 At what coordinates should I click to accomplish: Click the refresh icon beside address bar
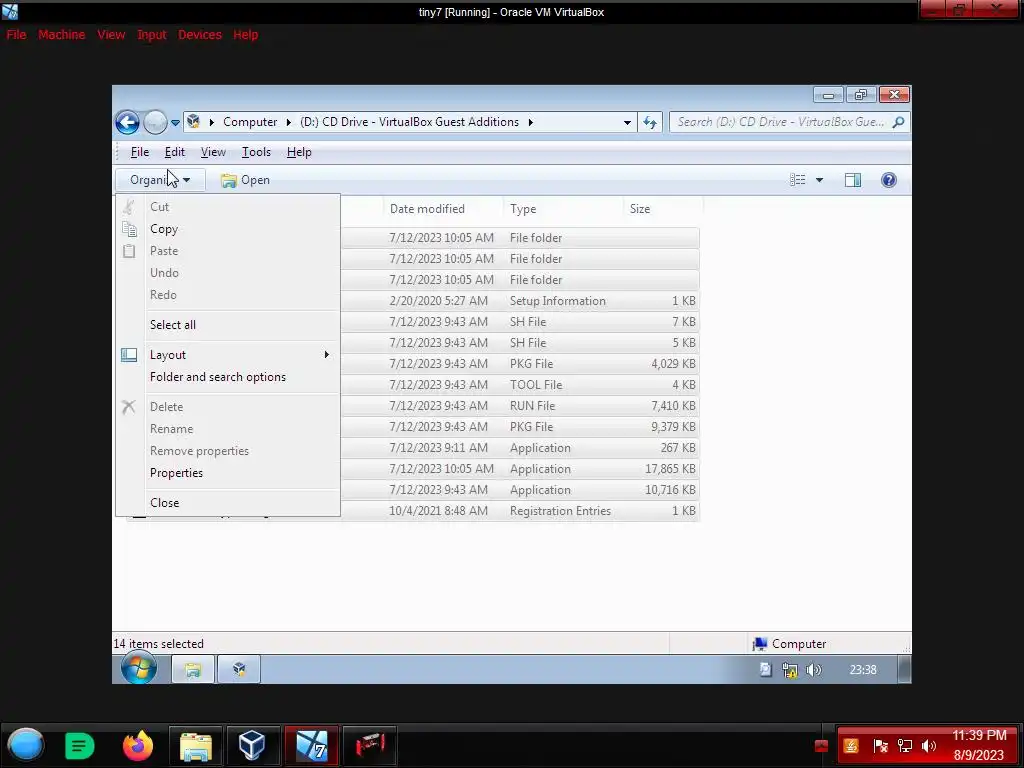pyautogui.click(x=650, y=122)
